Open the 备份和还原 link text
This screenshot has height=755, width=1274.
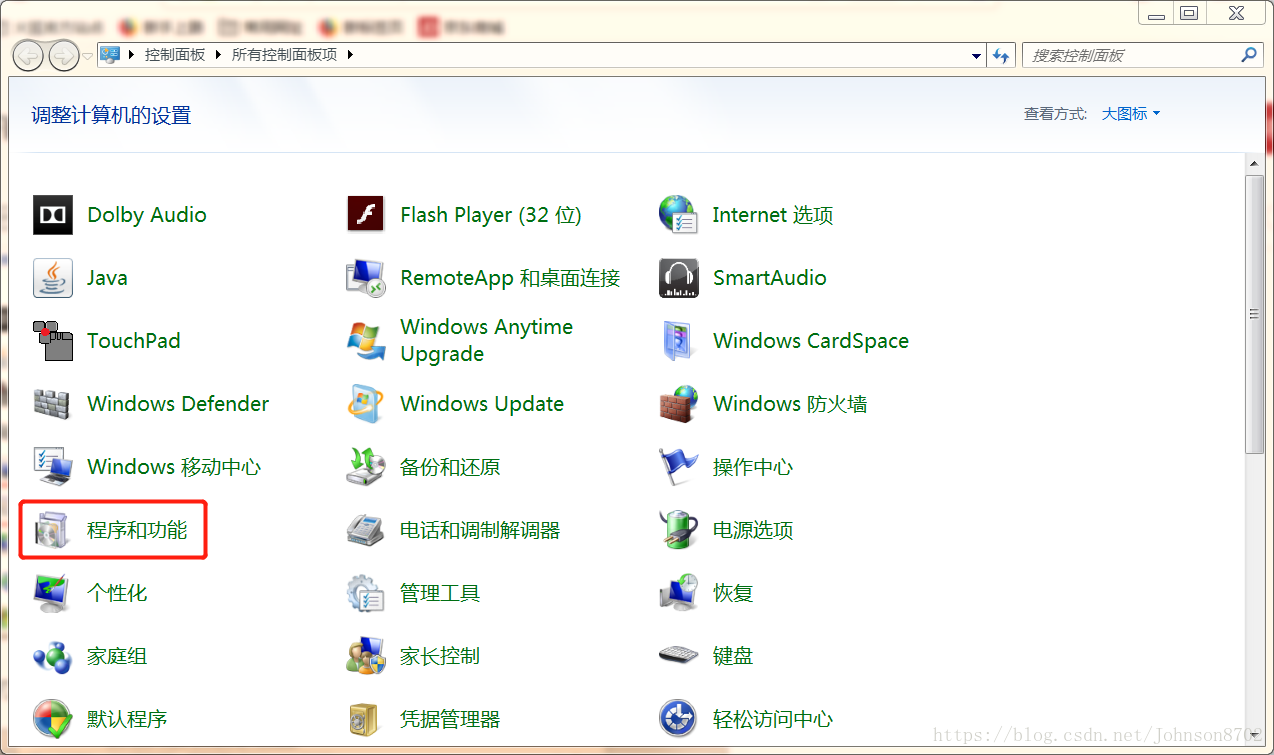pyautogui.click(x=450, y=467)
